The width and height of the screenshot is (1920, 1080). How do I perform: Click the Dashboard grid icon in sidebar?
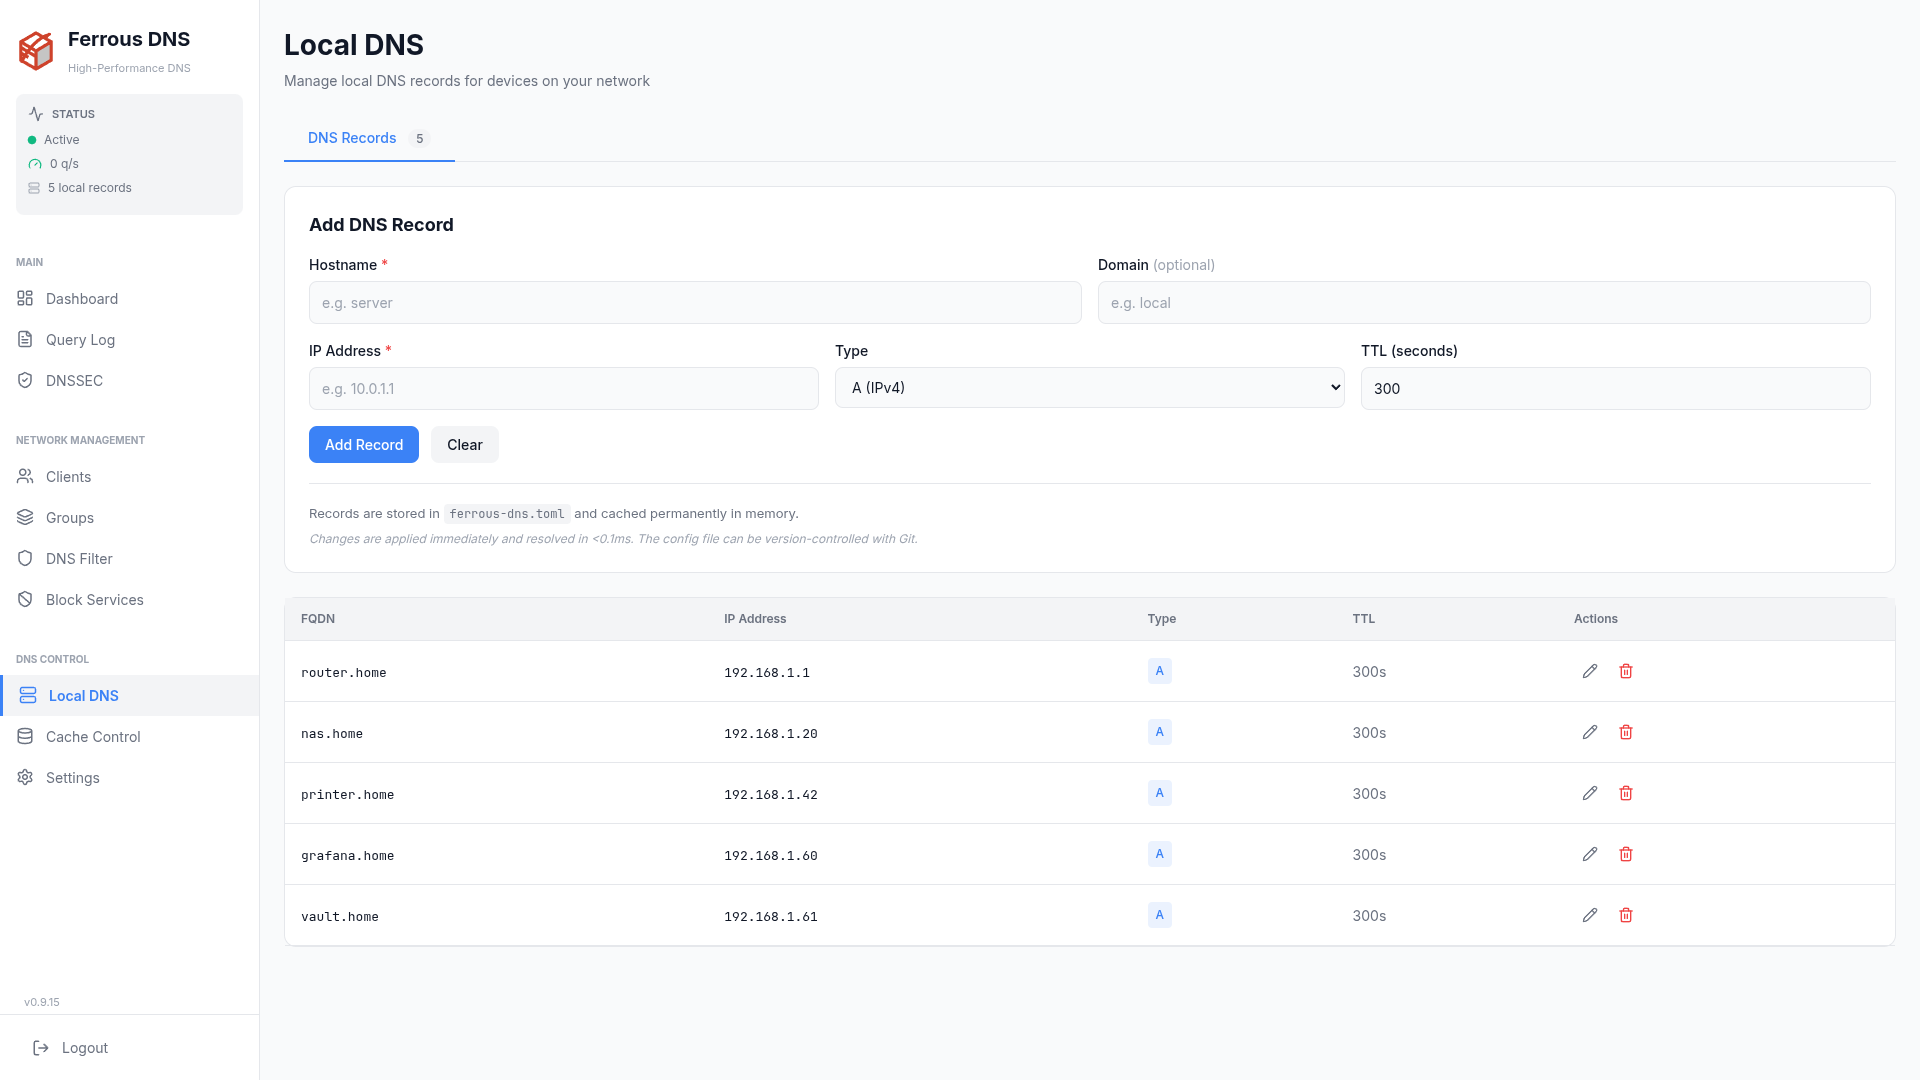click(25, 298)
